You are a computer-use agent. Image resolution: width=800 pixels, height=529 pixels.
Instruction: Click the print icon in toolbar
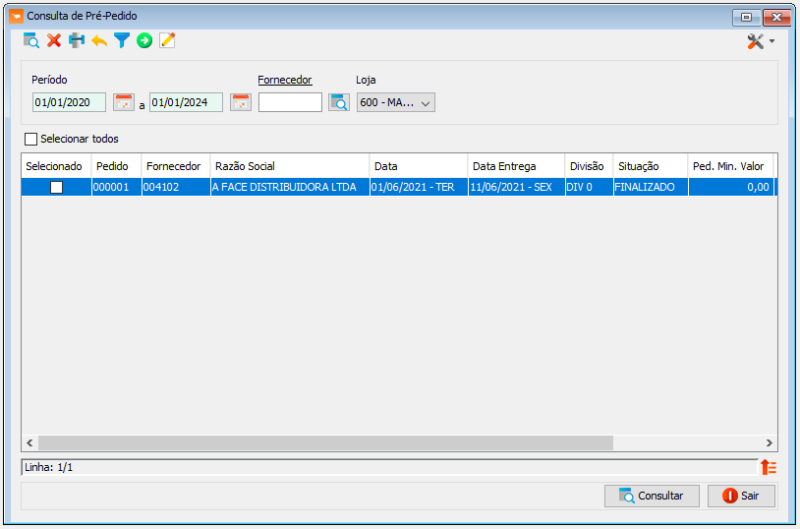point(77,41)
